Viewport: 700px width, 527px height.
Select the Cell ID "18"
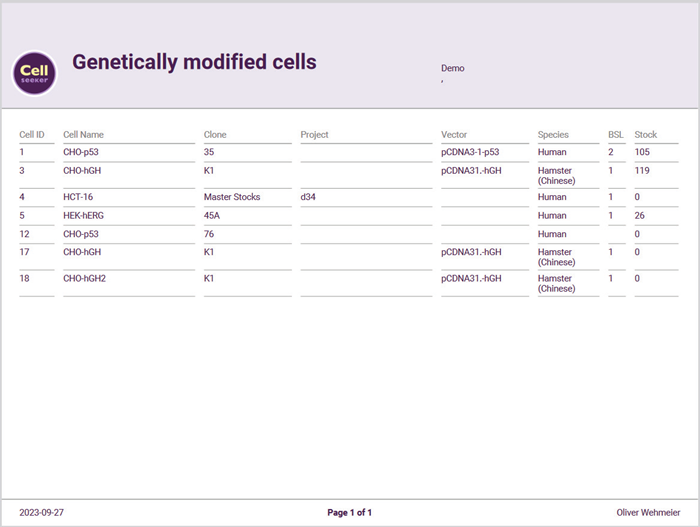click(24, 278)
